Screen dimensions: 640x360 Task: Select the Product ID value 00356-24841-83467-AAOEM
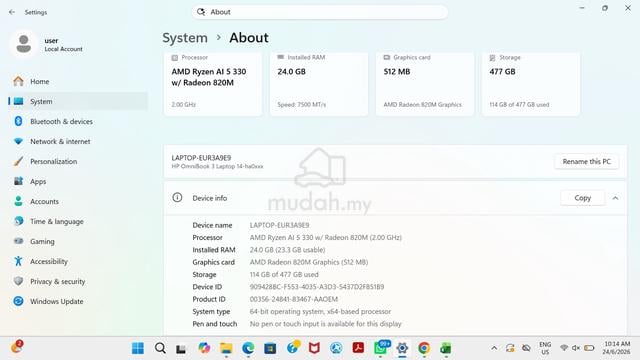[294, 299]
